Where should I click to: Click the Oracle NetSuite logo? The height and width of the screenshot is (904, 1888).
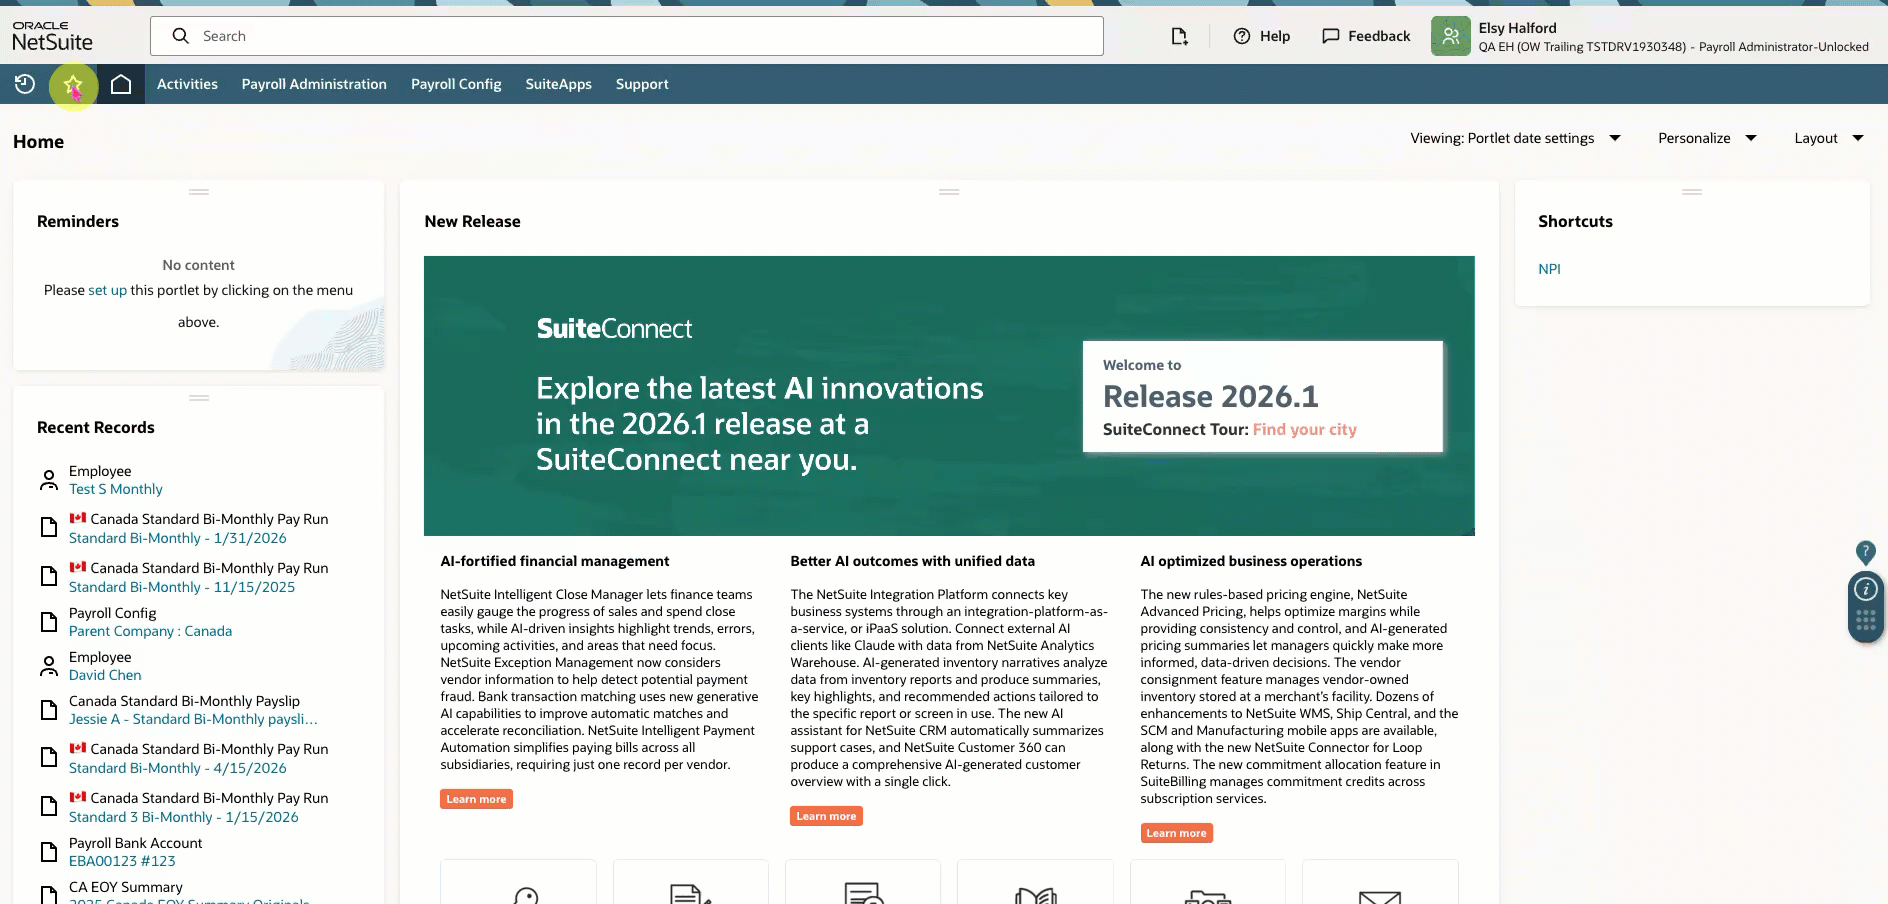coord(52,36)
